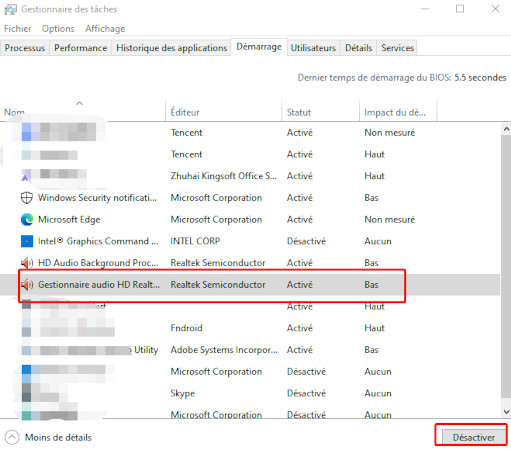
Task: Open the Options menu
Action: pos(58,29)
